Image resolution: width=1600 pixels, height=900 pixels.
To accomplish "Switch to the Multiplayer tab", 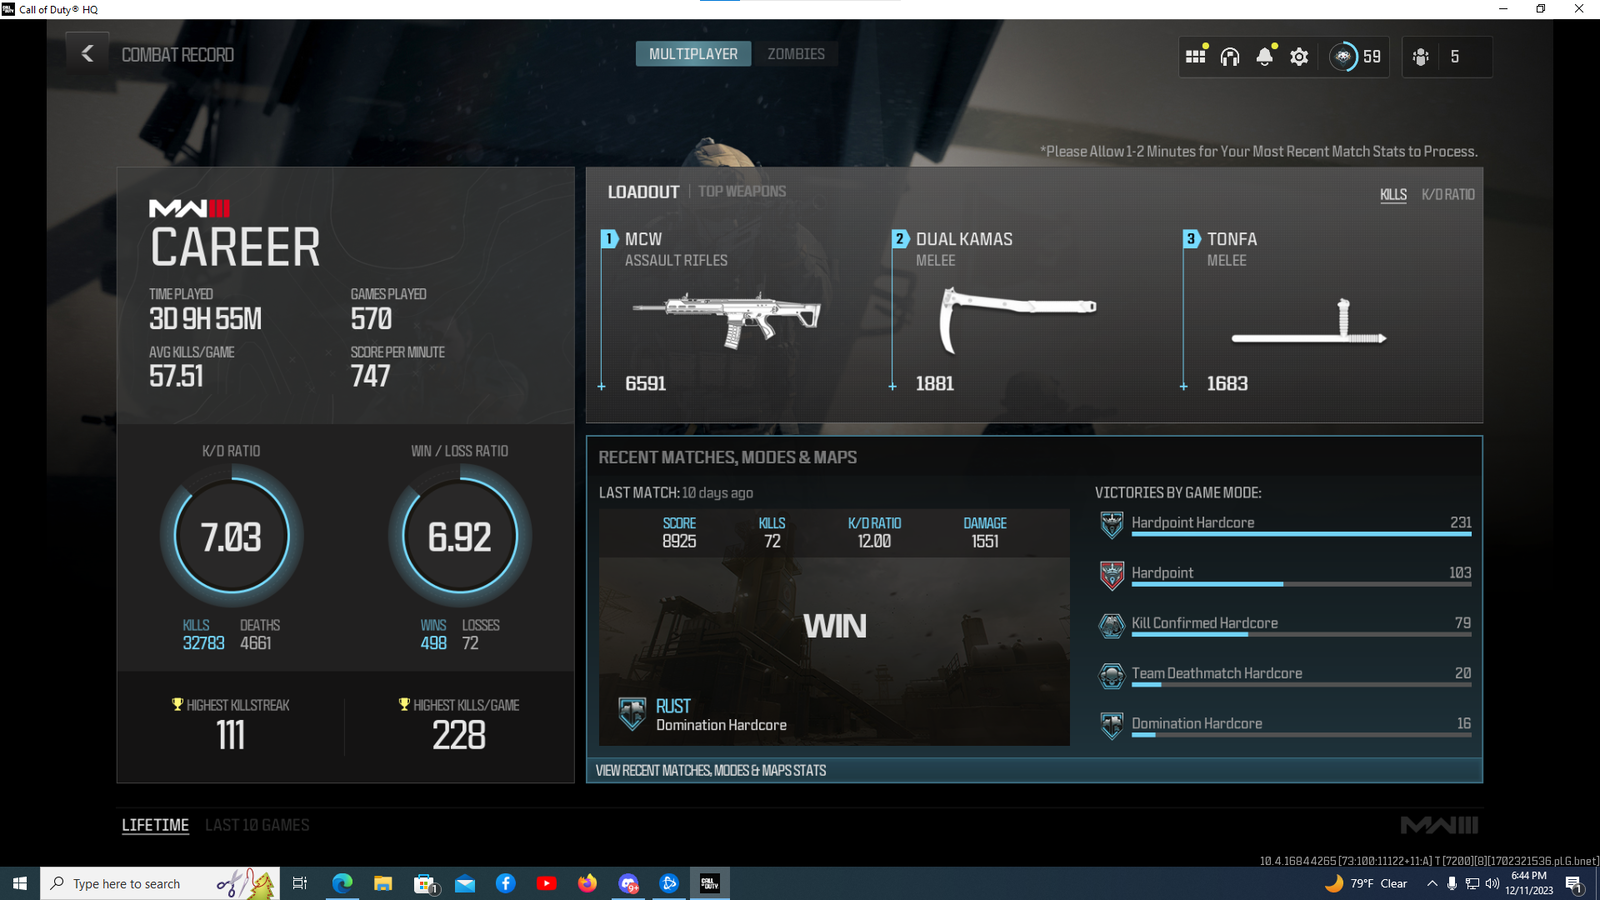I will [693, 54].
